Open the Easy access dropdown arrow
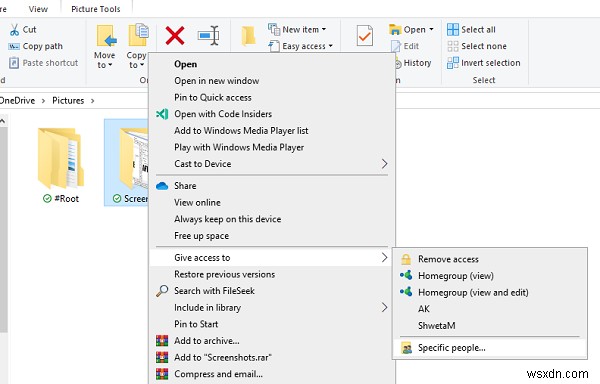600x384 pixels. pos(330,46)
